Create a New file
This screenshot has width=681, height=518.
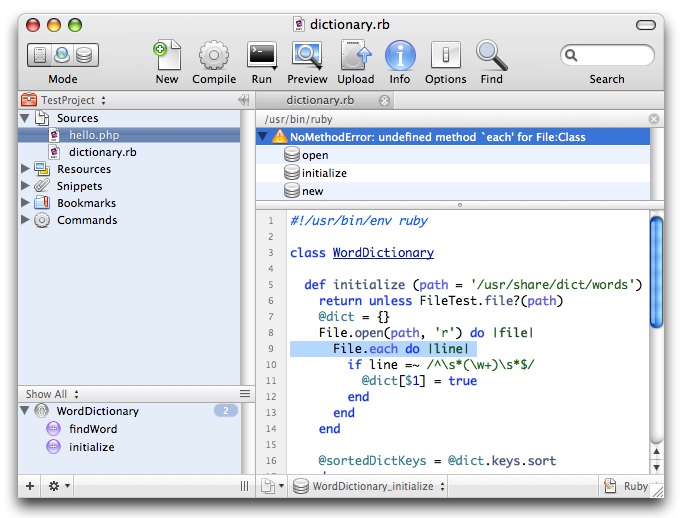point(167,55)
